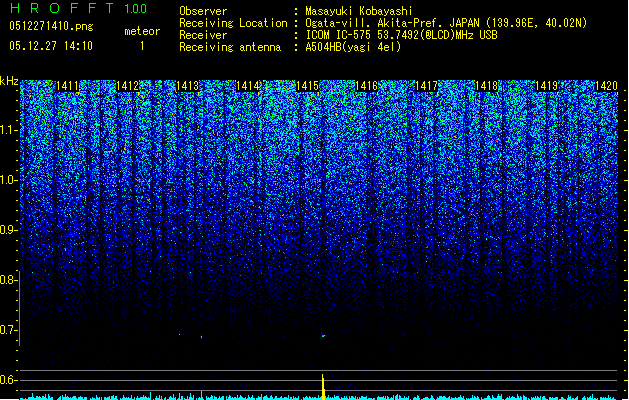Click the kHz axis unit label

9,81
